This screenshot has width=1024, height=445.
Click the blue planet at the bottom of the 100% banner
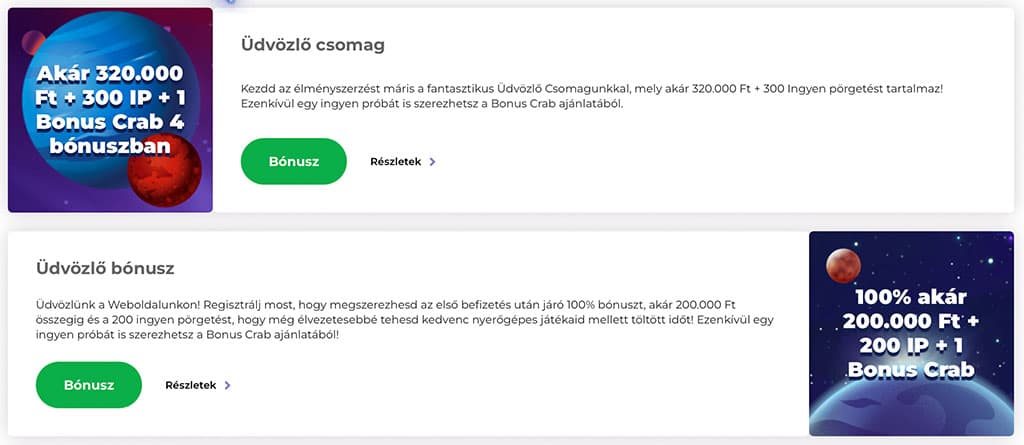point(910,410)
